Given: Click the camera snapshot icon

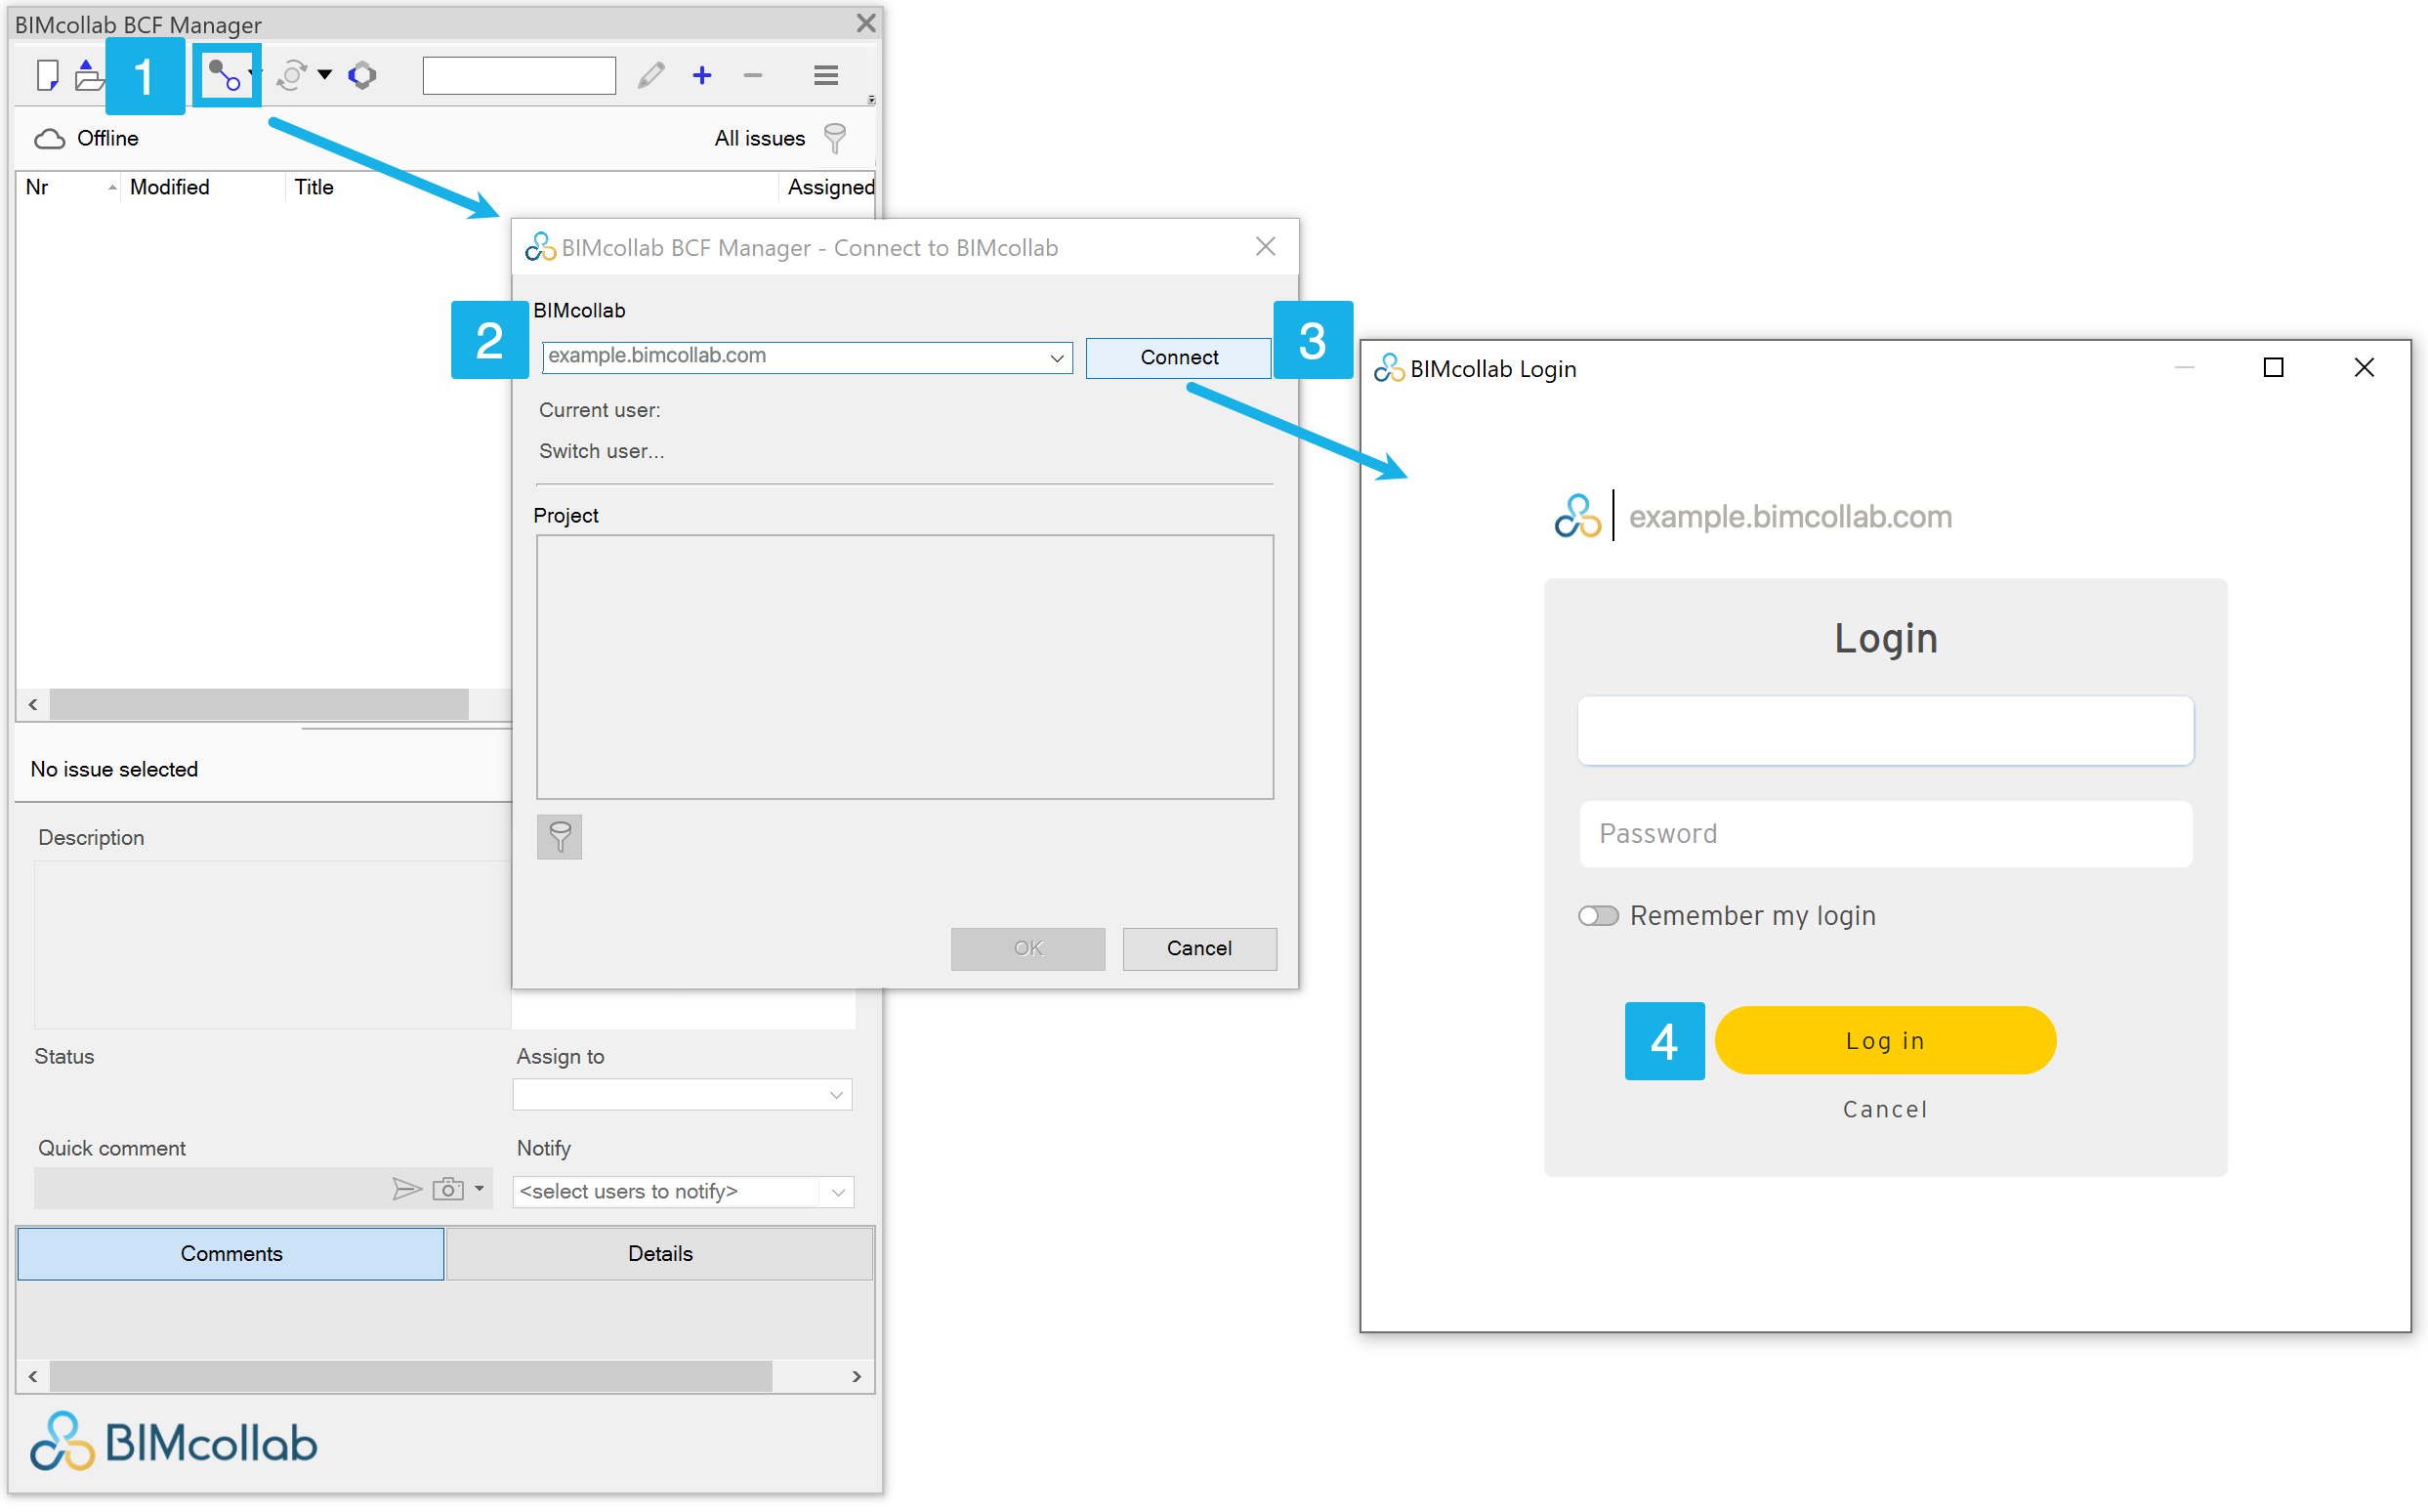Looking at the screenshot, I should pyautogui.click(x=448, y=1189).
